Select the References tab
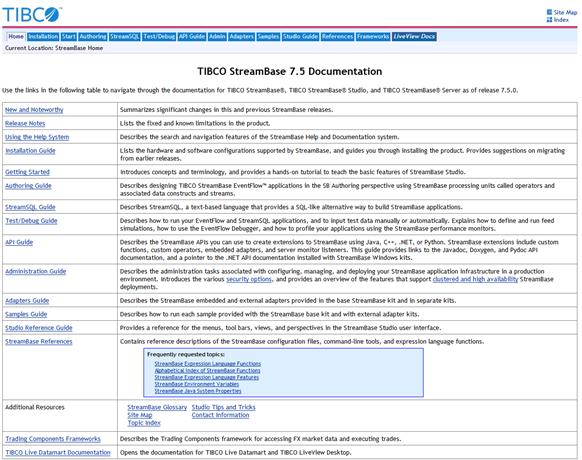 click(x=337, y=36)
